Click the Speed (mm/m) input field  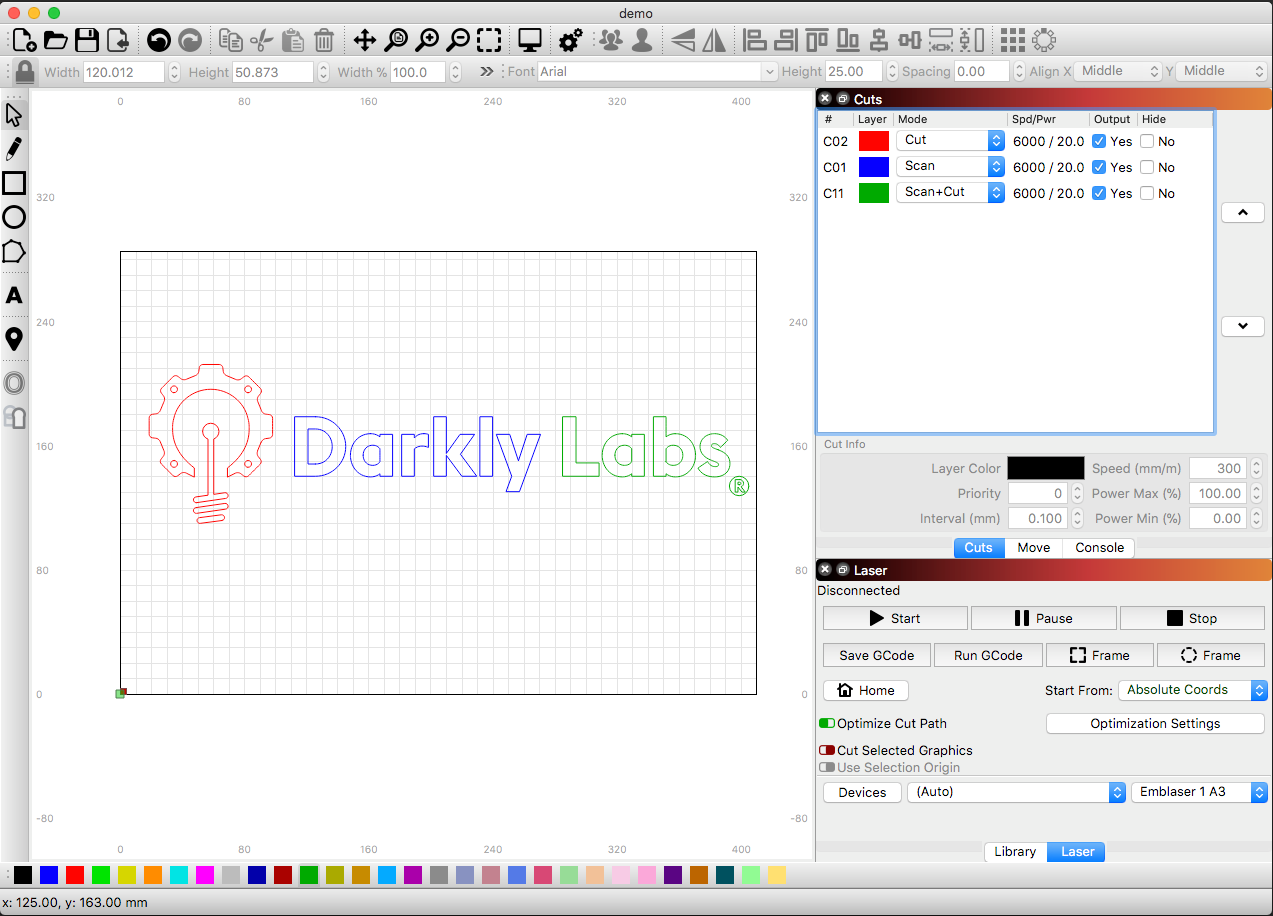1216,468
